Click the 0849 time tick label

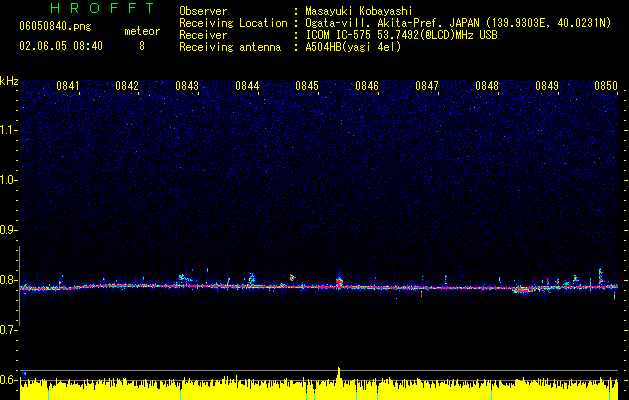click(547, 86)
